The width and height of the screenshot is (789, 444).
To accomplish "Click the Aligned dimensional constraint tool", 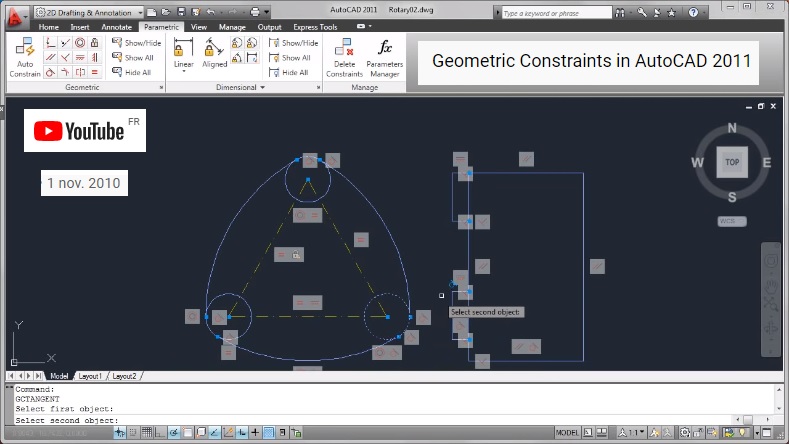I will point(214,53).
